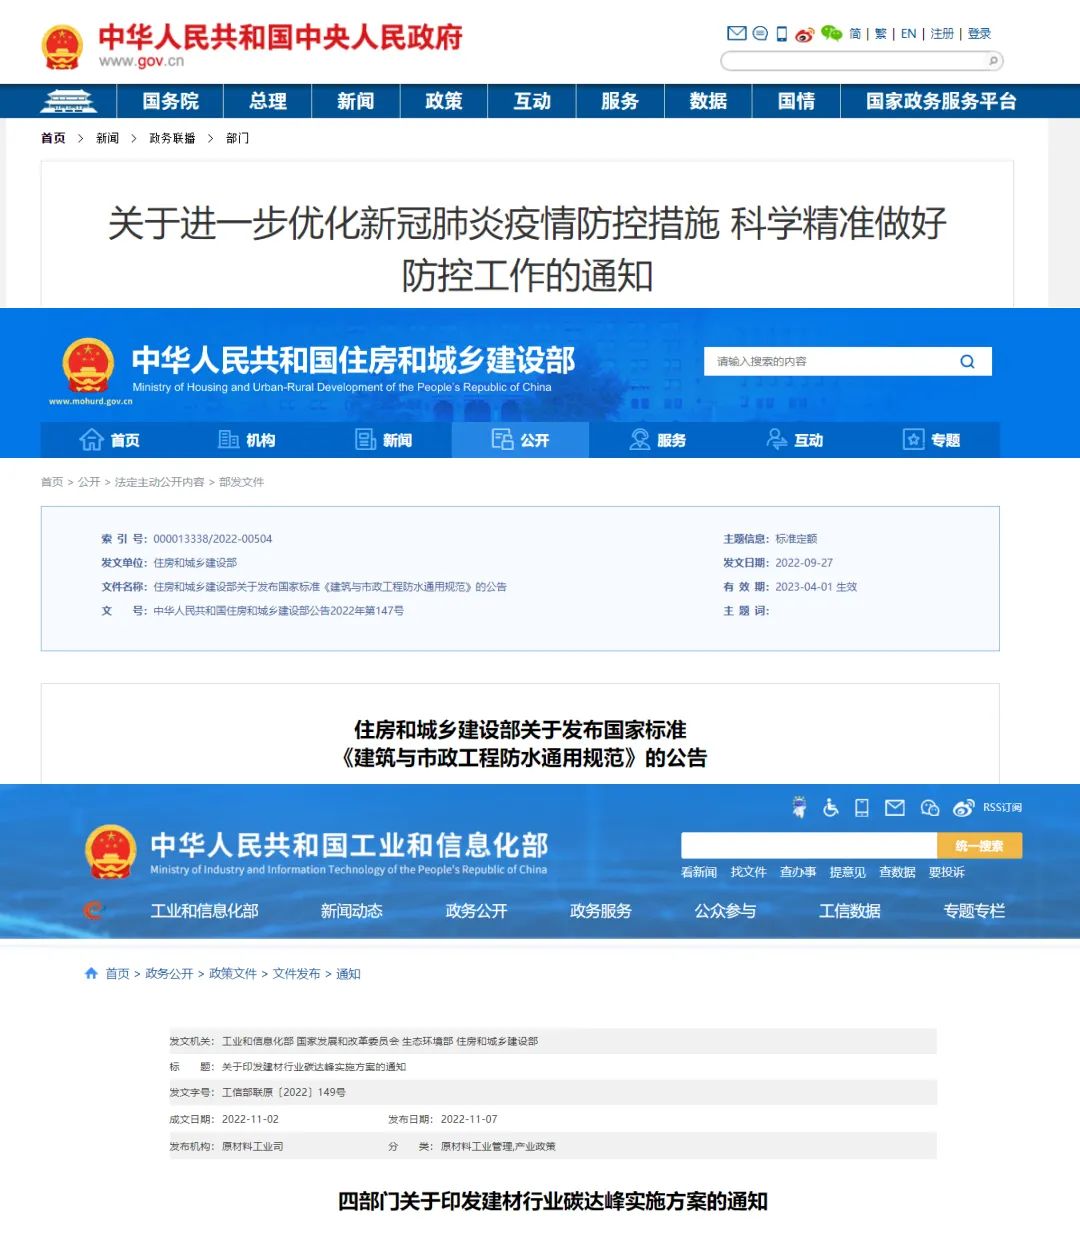Image resolution: width=1080 pixels, height=1235 pixels.
Task: Open the Weibo icon on MIIT header
Action: coord(964,808)
